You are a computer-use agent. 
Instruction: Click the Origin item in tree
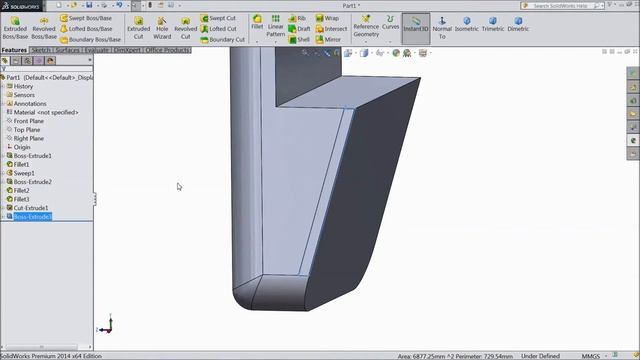pos(22,147)
